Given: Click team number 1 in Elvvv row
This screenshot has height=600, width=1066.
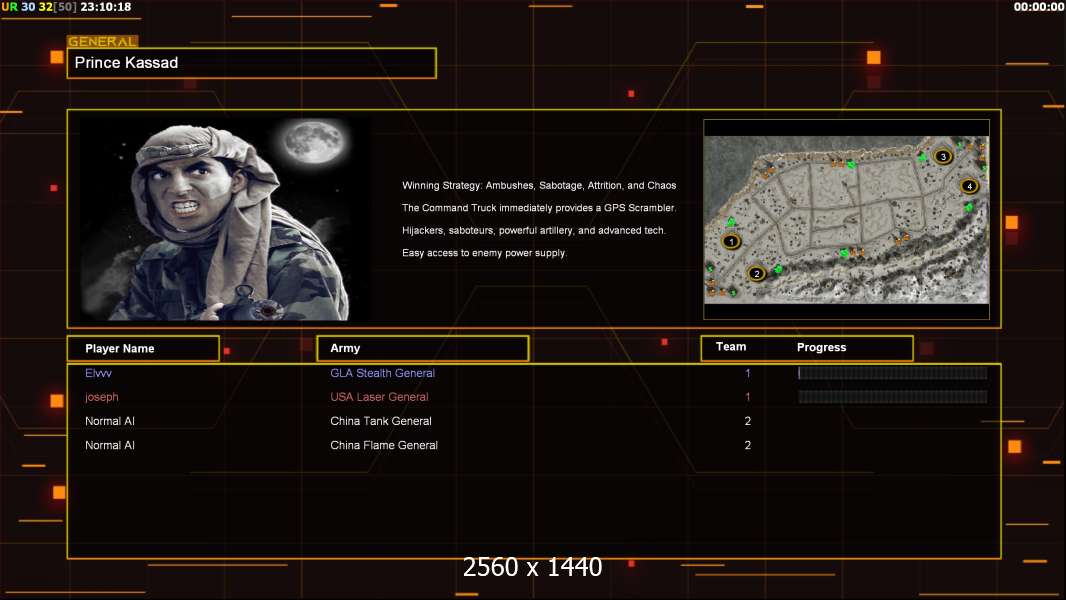Looking at the screenshot, I should (x=748, y=373).
